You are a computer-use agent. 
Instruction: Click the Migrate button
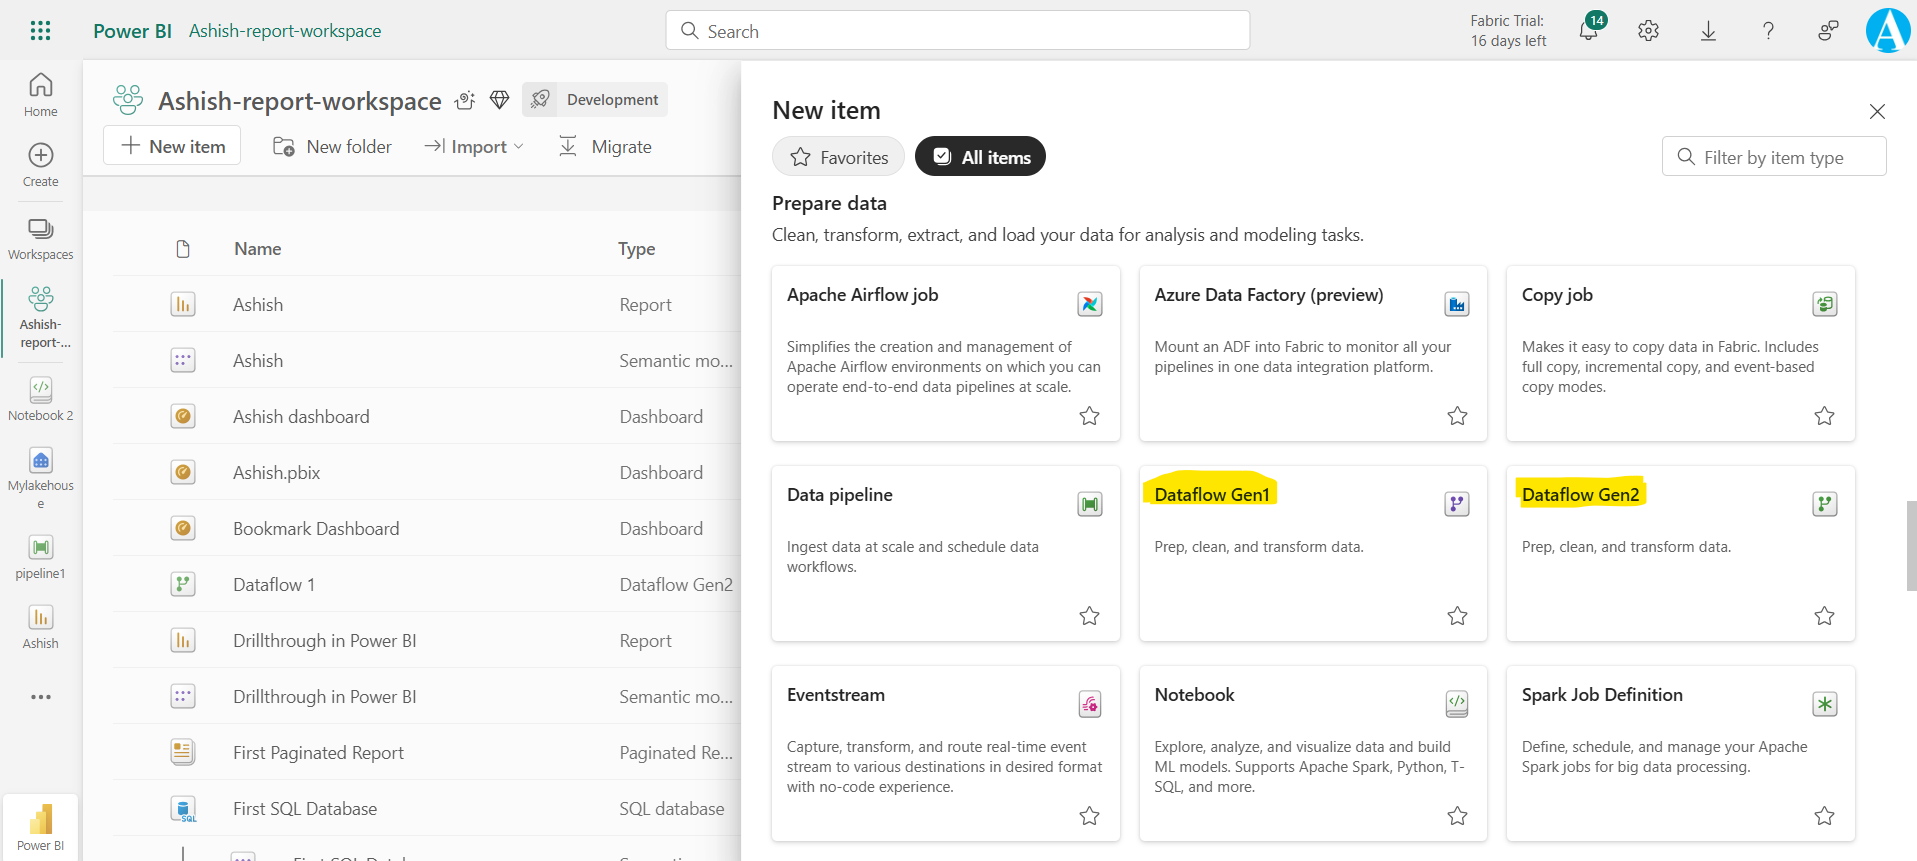click(x=605, y=147)
